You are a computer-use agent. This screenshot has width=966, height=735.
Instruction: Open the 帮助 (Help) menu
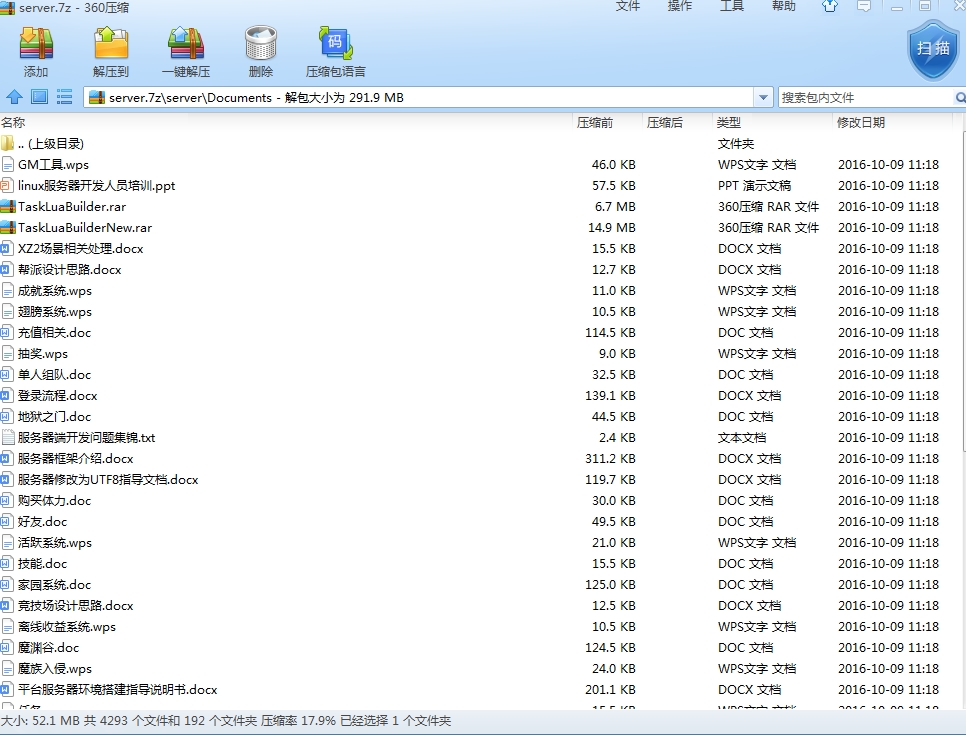tap(784, 6)
